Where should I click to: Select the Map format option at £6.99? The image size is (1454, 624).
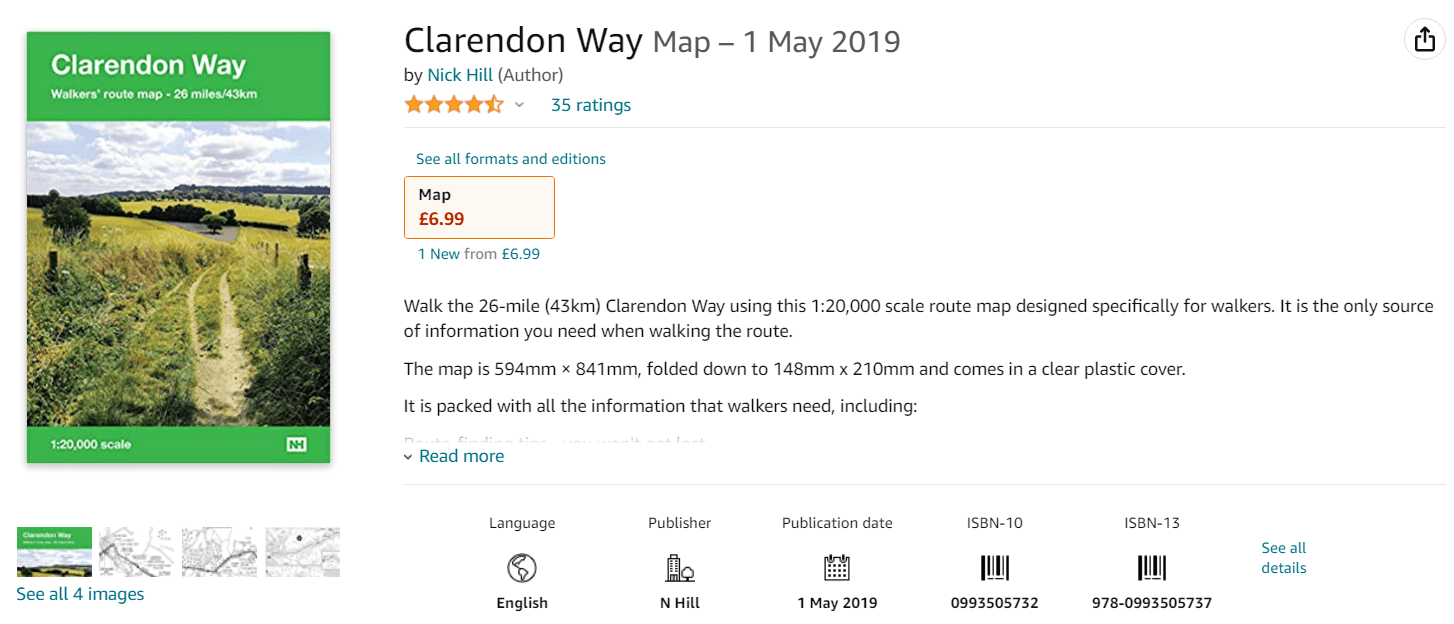[x=479, y=207]
